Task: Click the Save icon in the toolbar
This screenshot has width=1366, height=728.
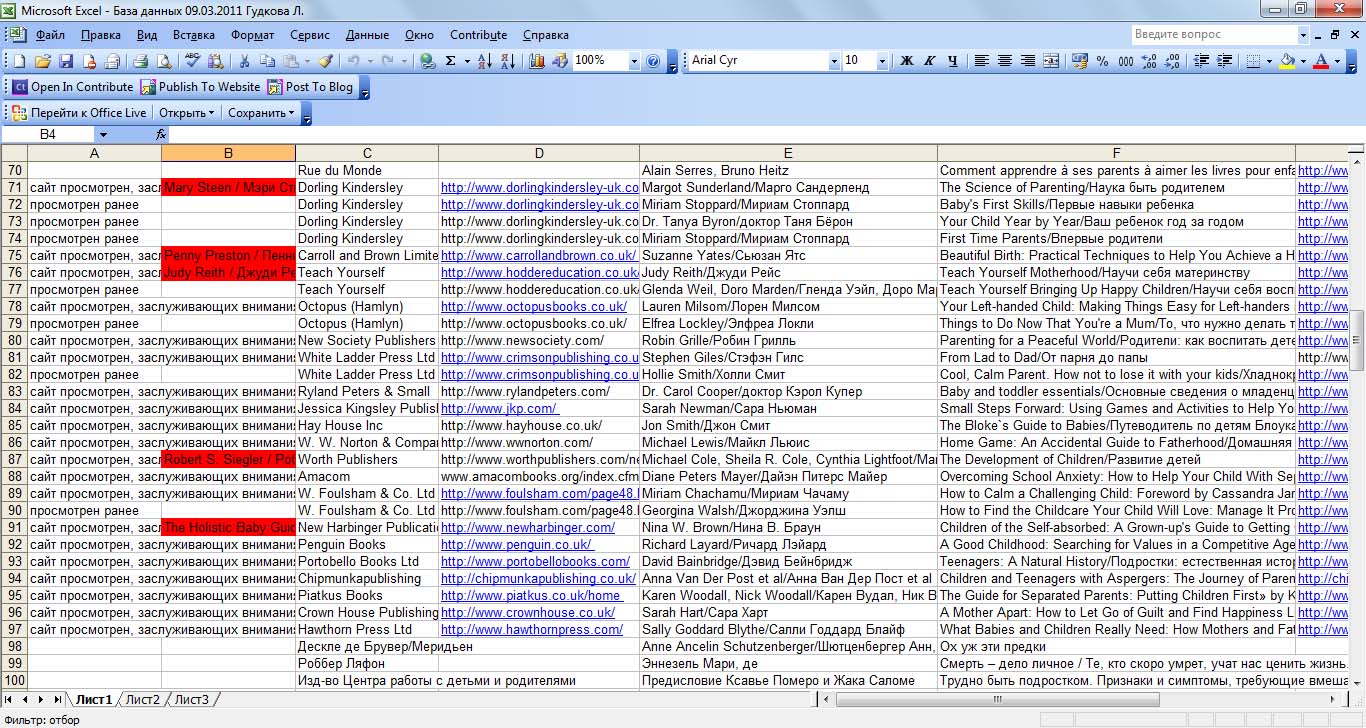Action: (66, 61)
